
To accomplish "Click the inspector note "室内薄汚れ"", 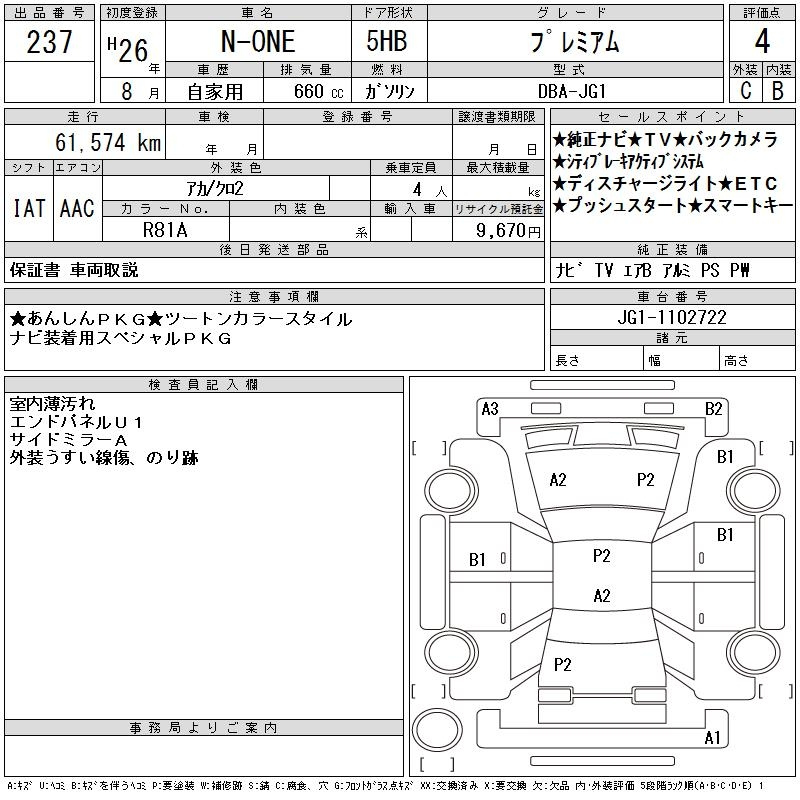I will 53,404.
